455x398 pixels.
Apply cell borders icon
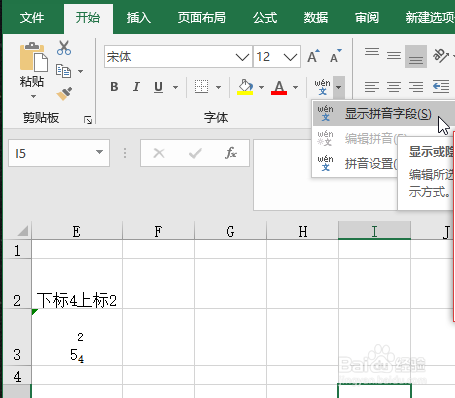201,87
